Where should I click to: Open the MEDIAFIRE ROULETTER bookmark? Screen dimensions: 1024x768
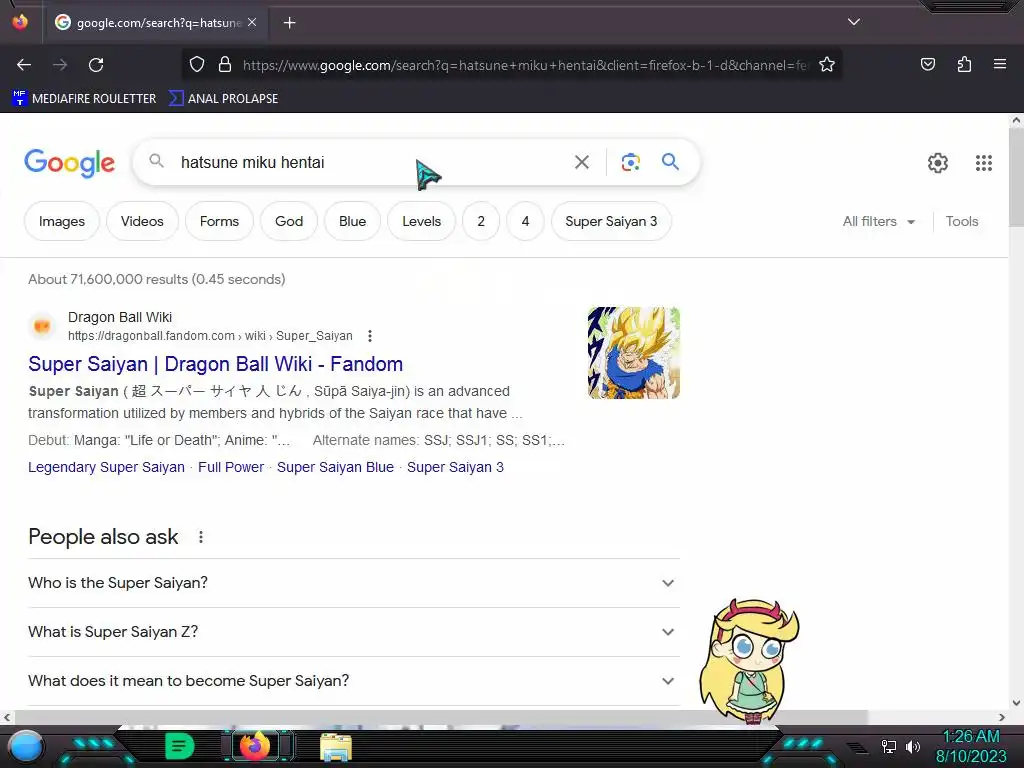click(x=84, y=99)
